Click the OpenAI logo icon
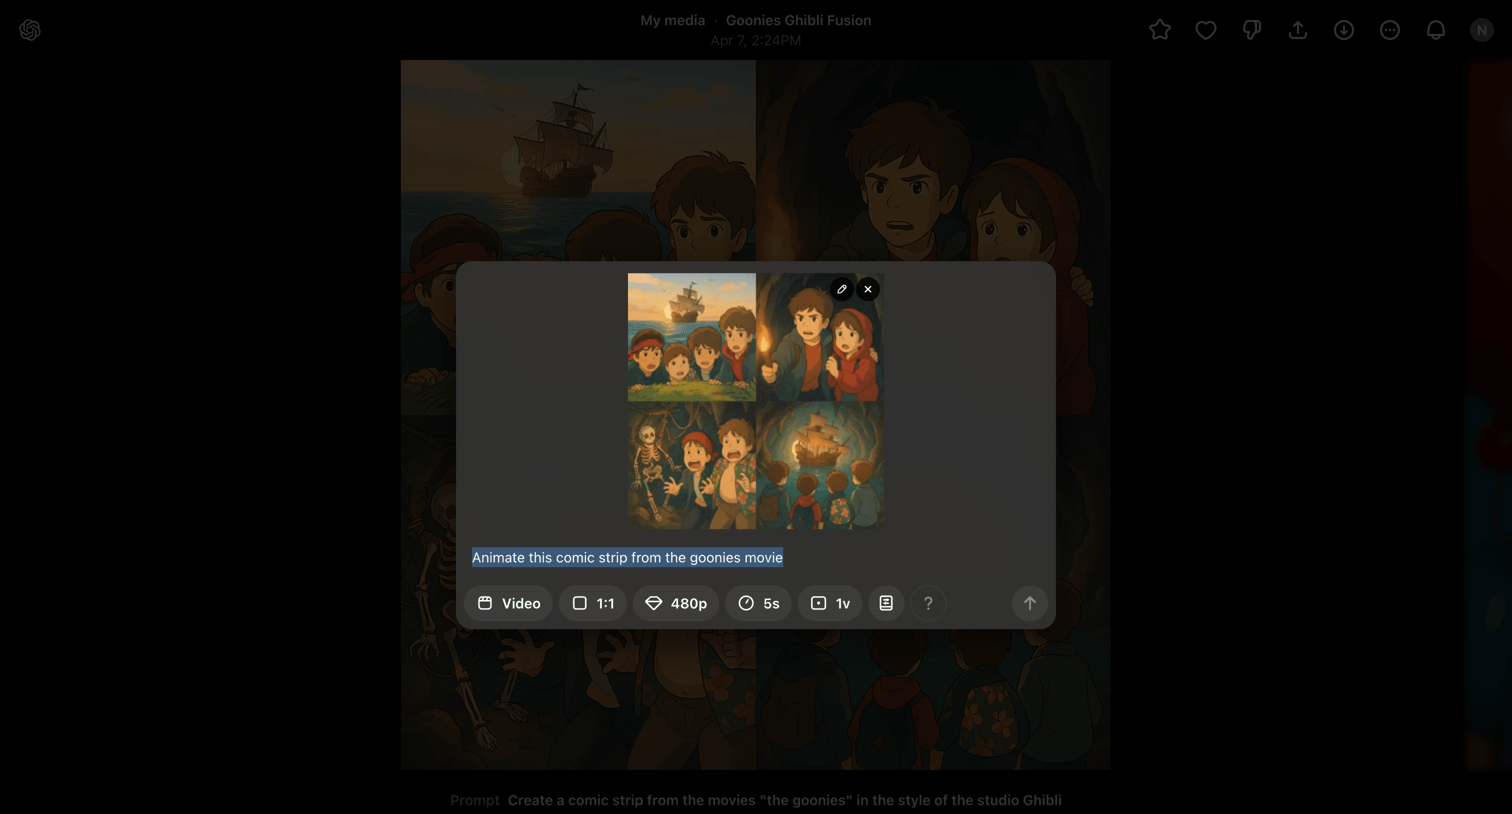Viewport: 1512px width, 814px height. pos(30,30)
